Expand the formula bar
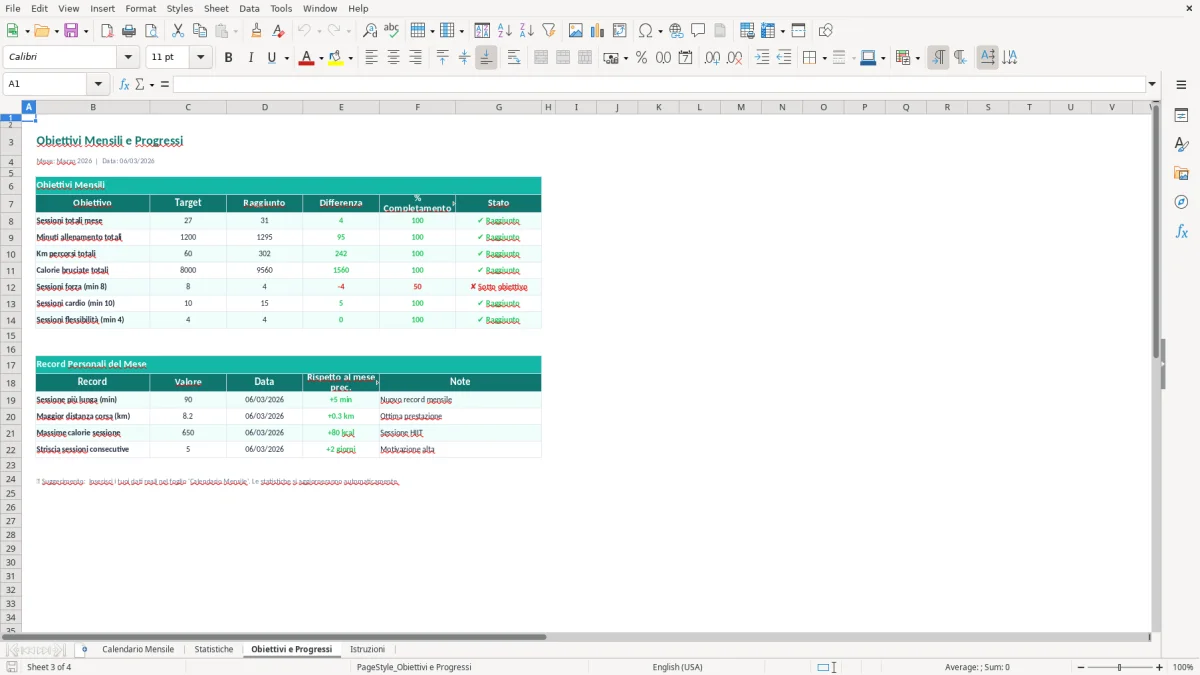 1152,84
